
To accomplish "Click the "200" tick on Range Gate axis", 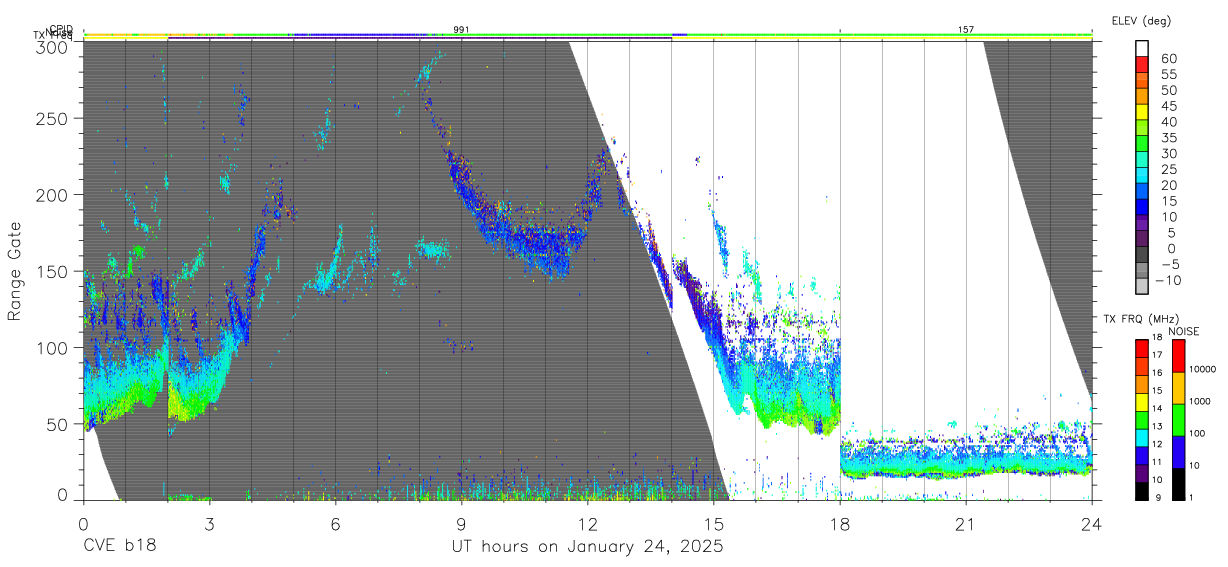I will (x=53, y=195).
